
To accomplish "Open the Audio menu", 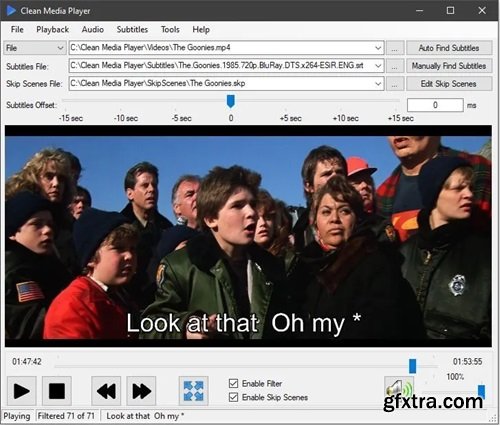I will (x=93, y=30).
